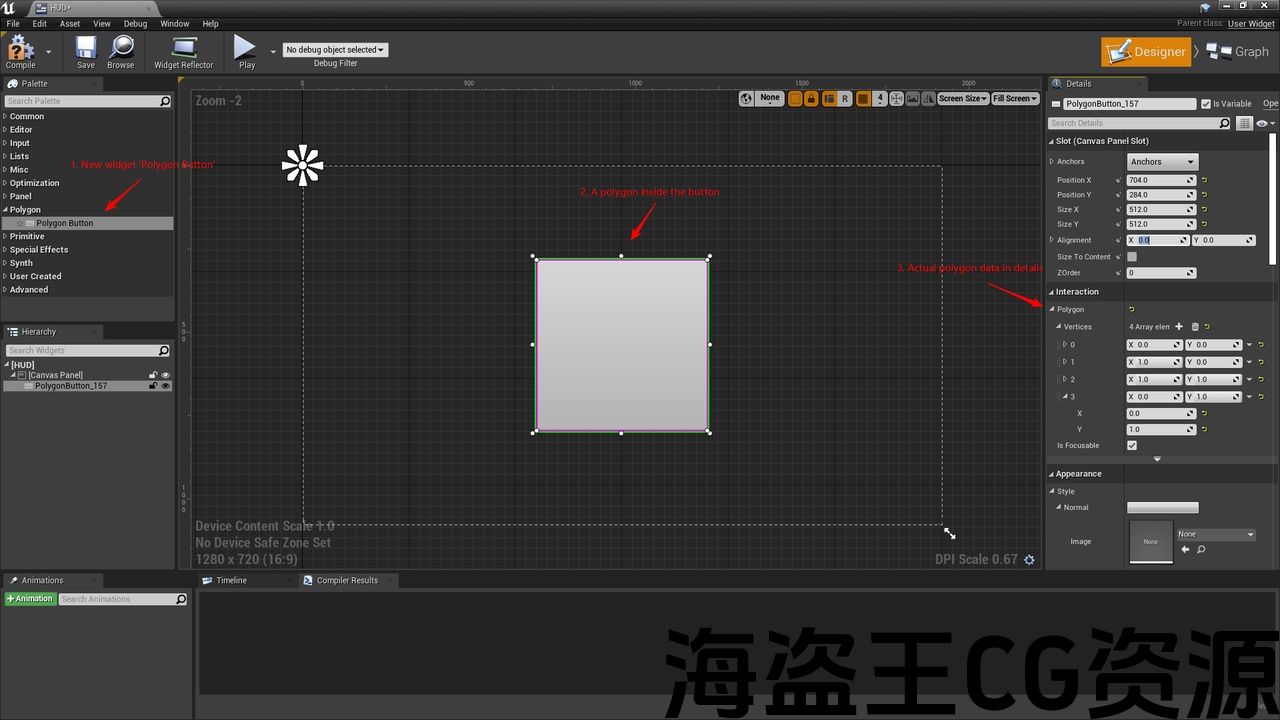Screen dimensions: 1280x720
Task: Expand the Common palette category
Action: [26, 116]
